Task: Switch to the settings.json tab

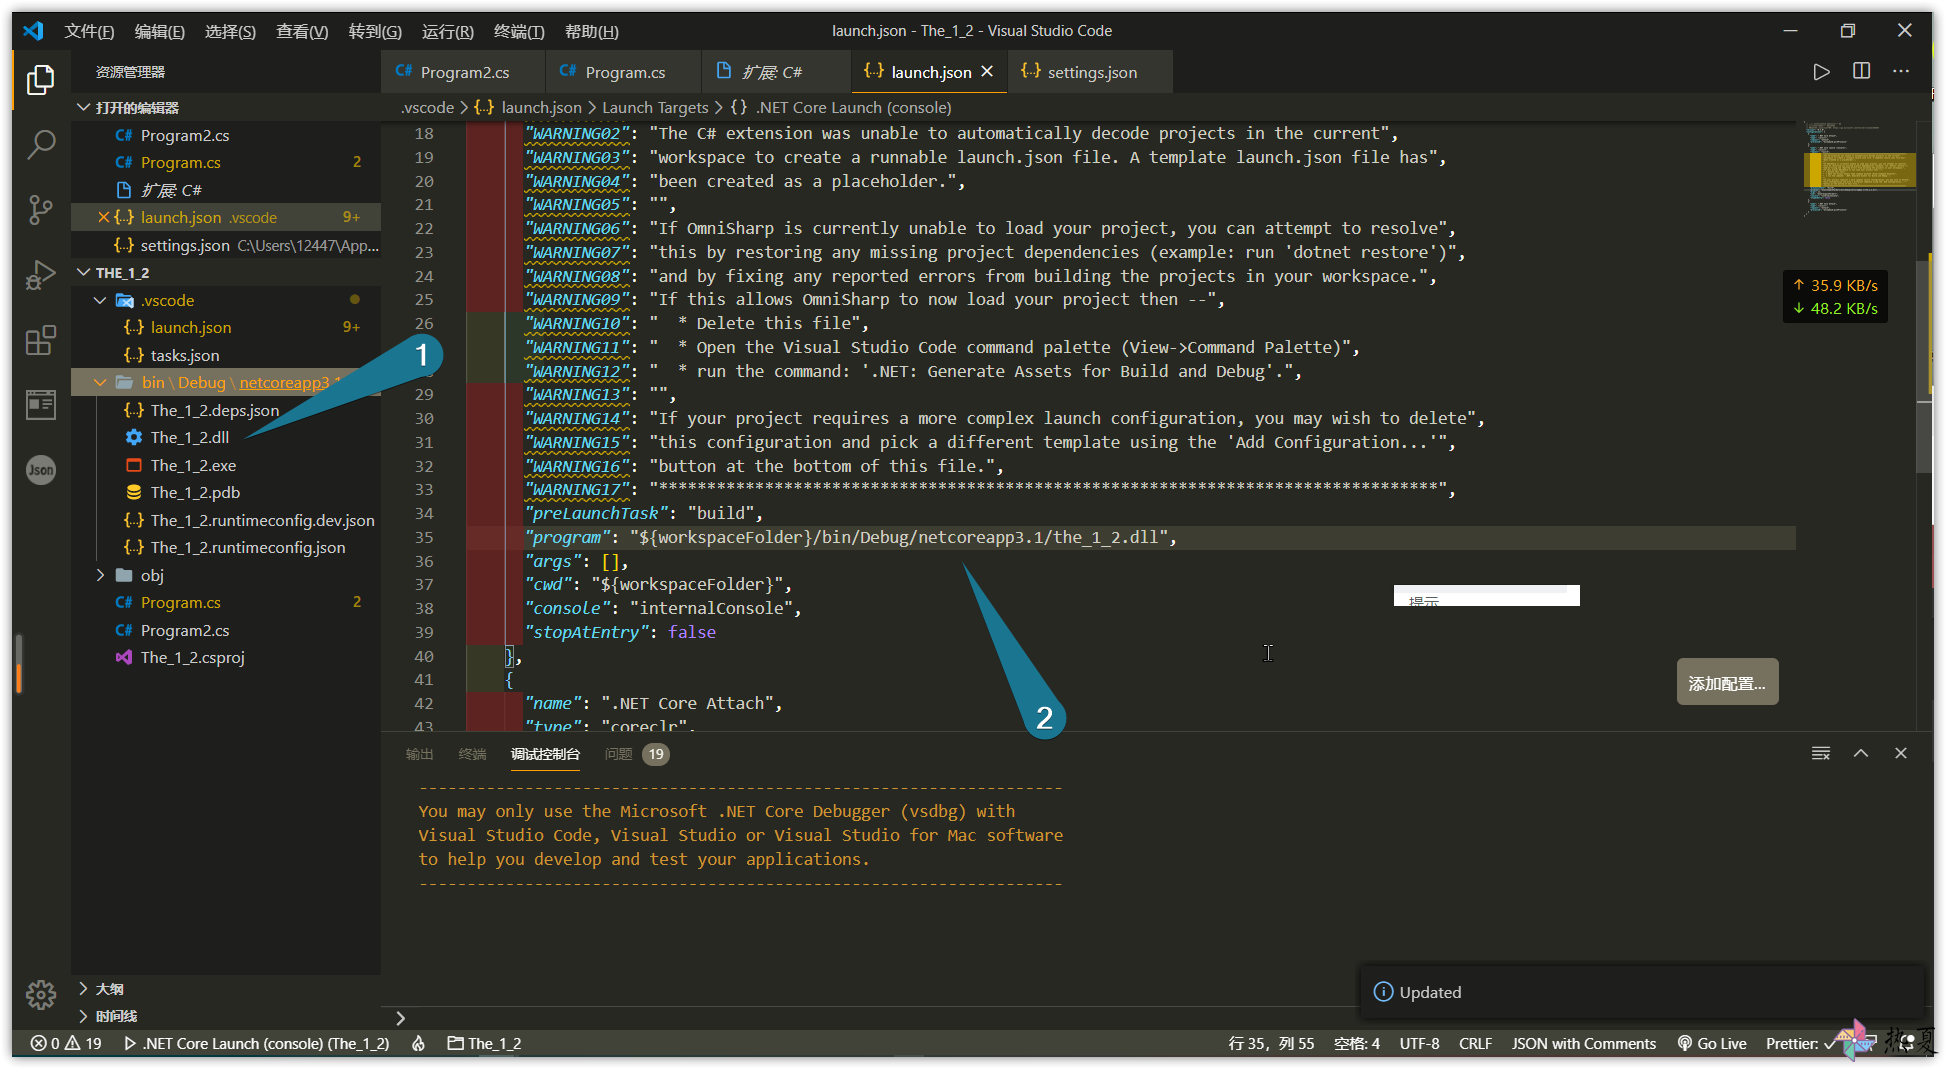Action: point(1091,72)
